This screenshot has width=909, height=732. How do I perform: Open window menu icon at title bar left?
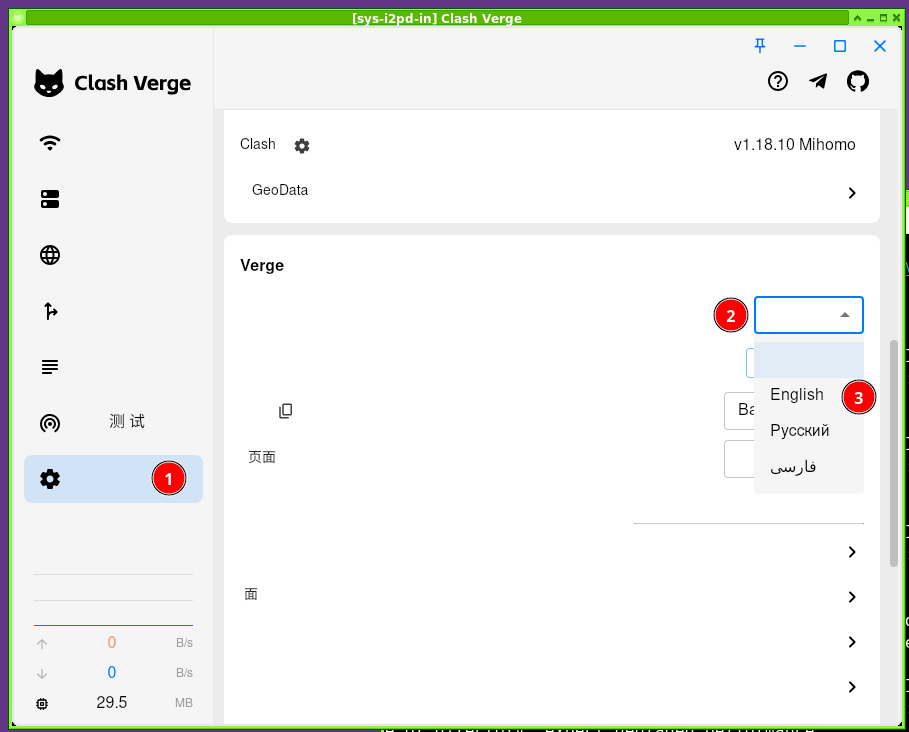tap(17, 18)
